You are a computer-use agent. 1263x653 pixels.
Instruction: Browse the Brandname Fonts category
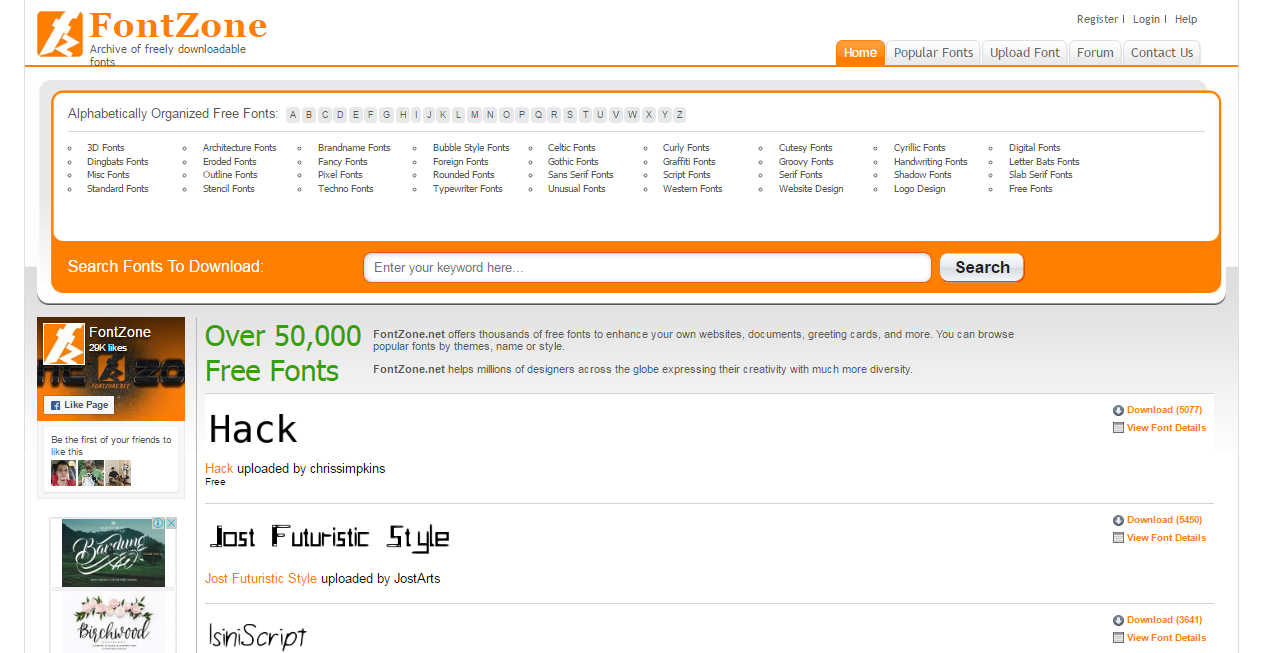point(354,148)
